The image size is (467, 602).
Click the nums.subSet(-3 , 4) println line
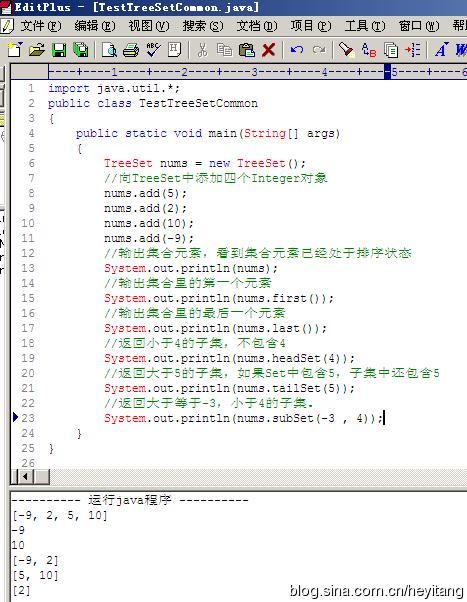click(243, 418)
